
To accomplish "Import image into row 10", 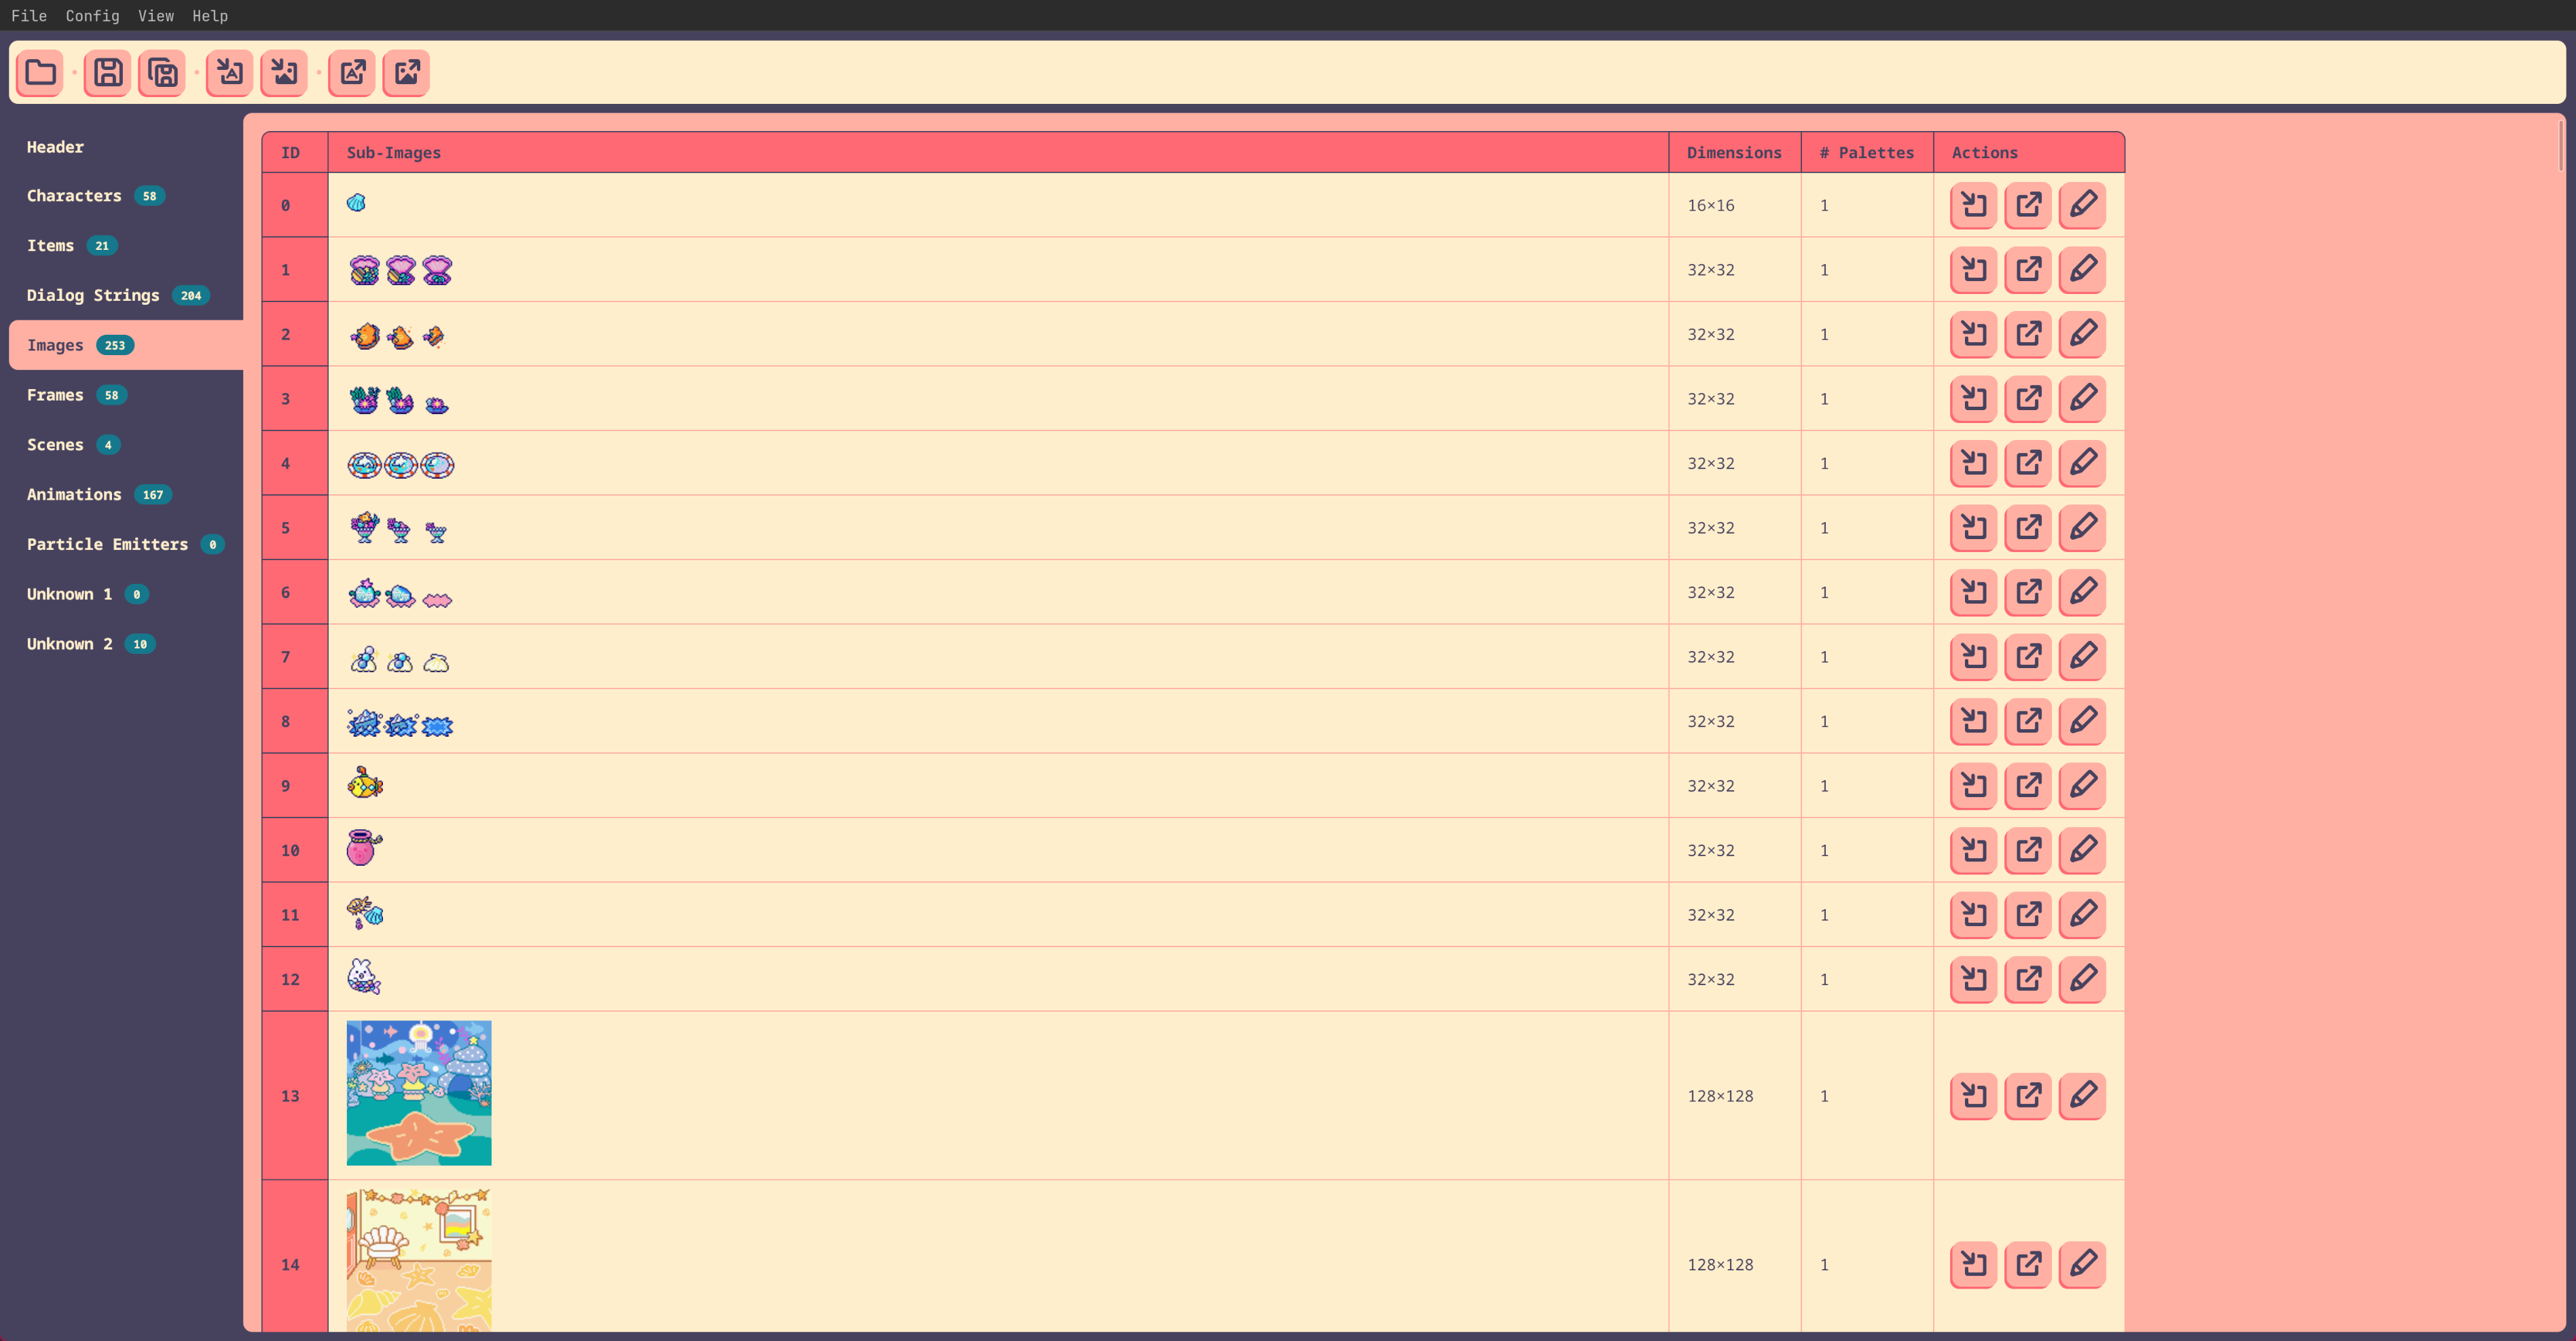I will point(1974,850).
